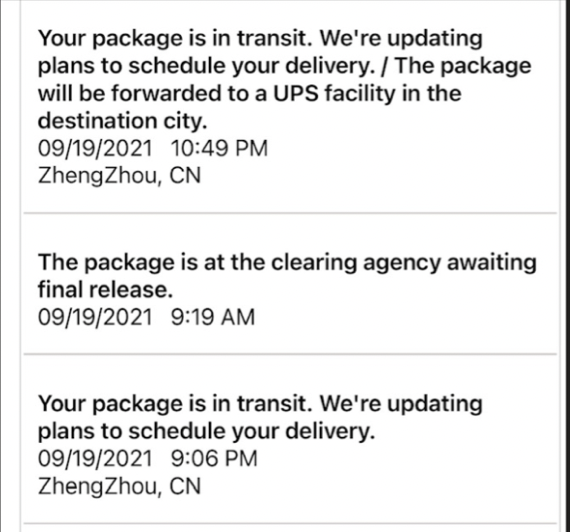This screenshot has height=532, width=570.
Task: Select the clearing agency status message
Action: click(287, 276)
